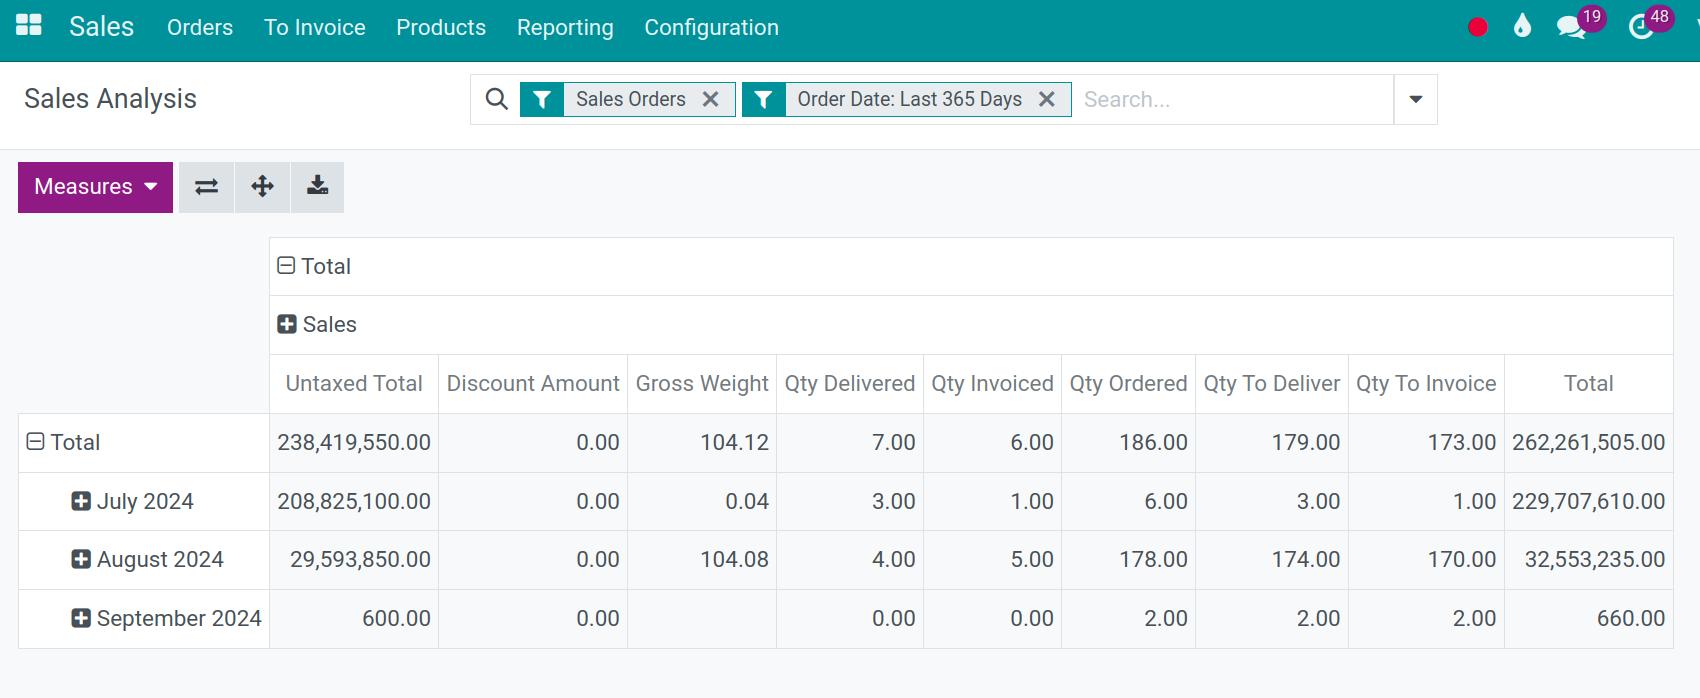Remove the Sales Orders filter

click(x=710, y=99)
